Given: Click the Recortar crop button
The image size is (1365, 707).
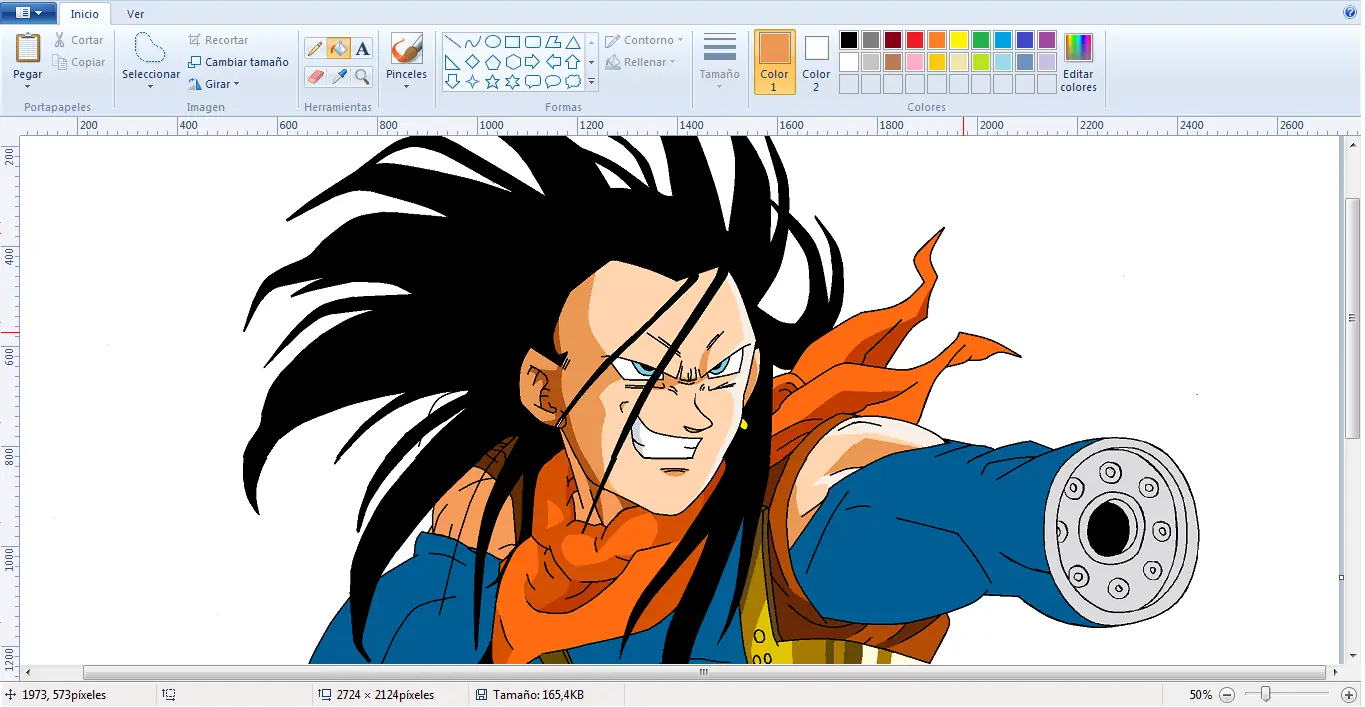Looking at the screenshot, I should [218, 40].
